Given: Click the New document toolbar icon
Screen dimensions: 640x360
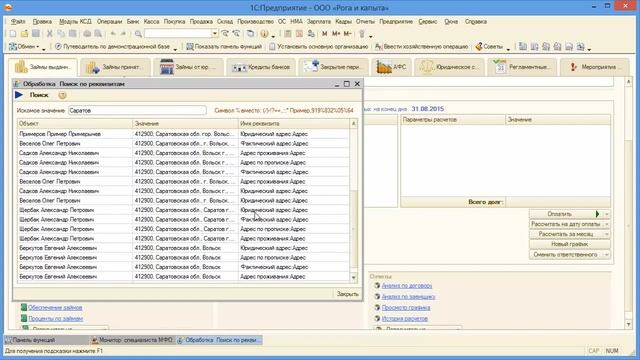Looking at the screenshot, I should coord(13,34).
